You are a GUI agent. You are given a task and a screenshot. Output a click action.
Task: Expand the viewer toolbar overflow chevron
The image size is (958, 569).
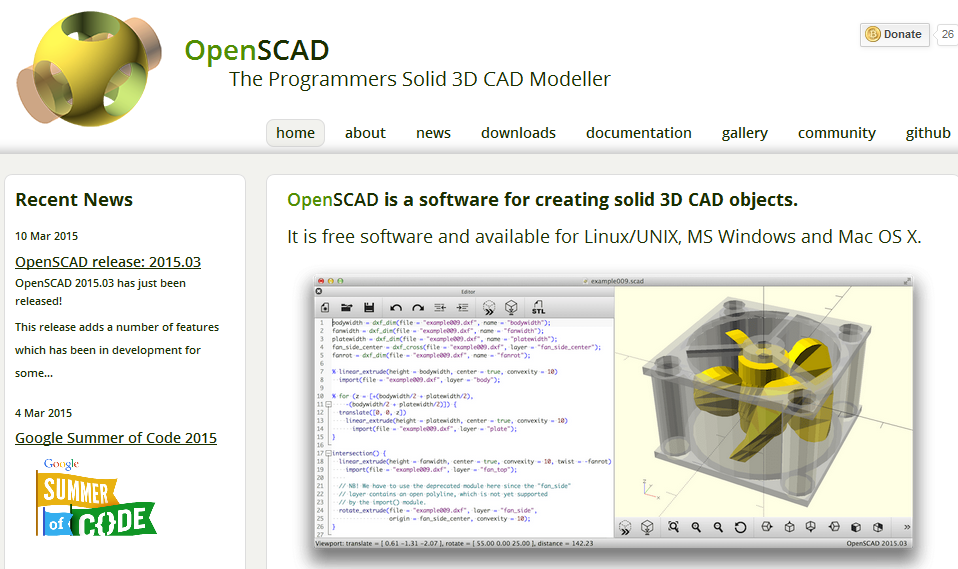tap(907, 527)
